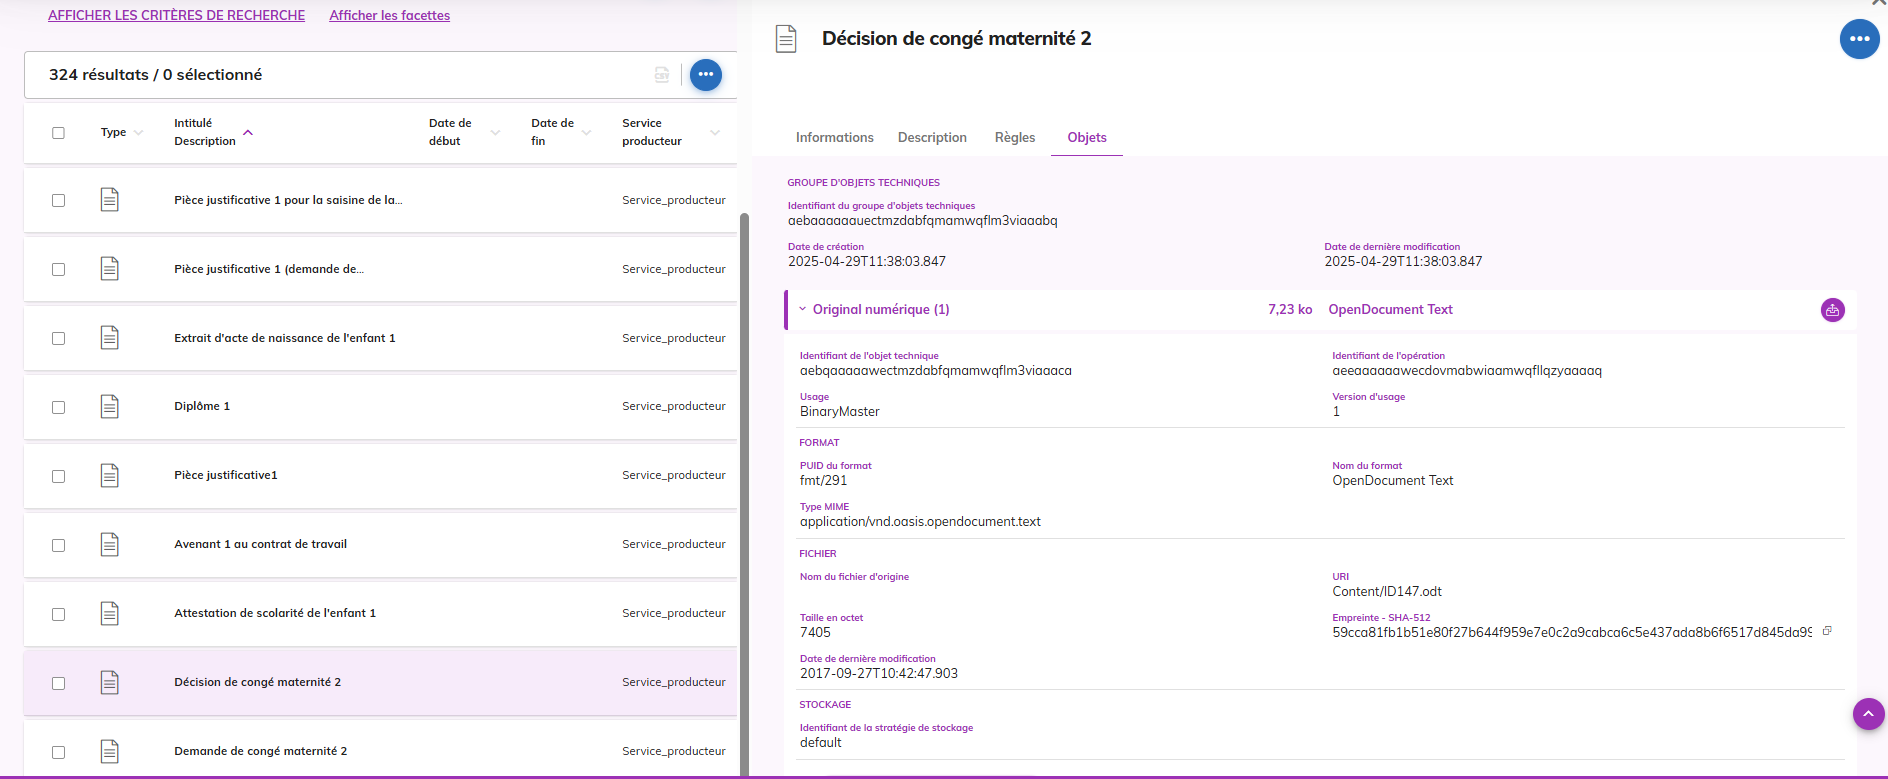The width and height of the screenshot is (1888, 779).
Task: Check the box for Extrait d'acte de naissance
Action: (58, 339)
